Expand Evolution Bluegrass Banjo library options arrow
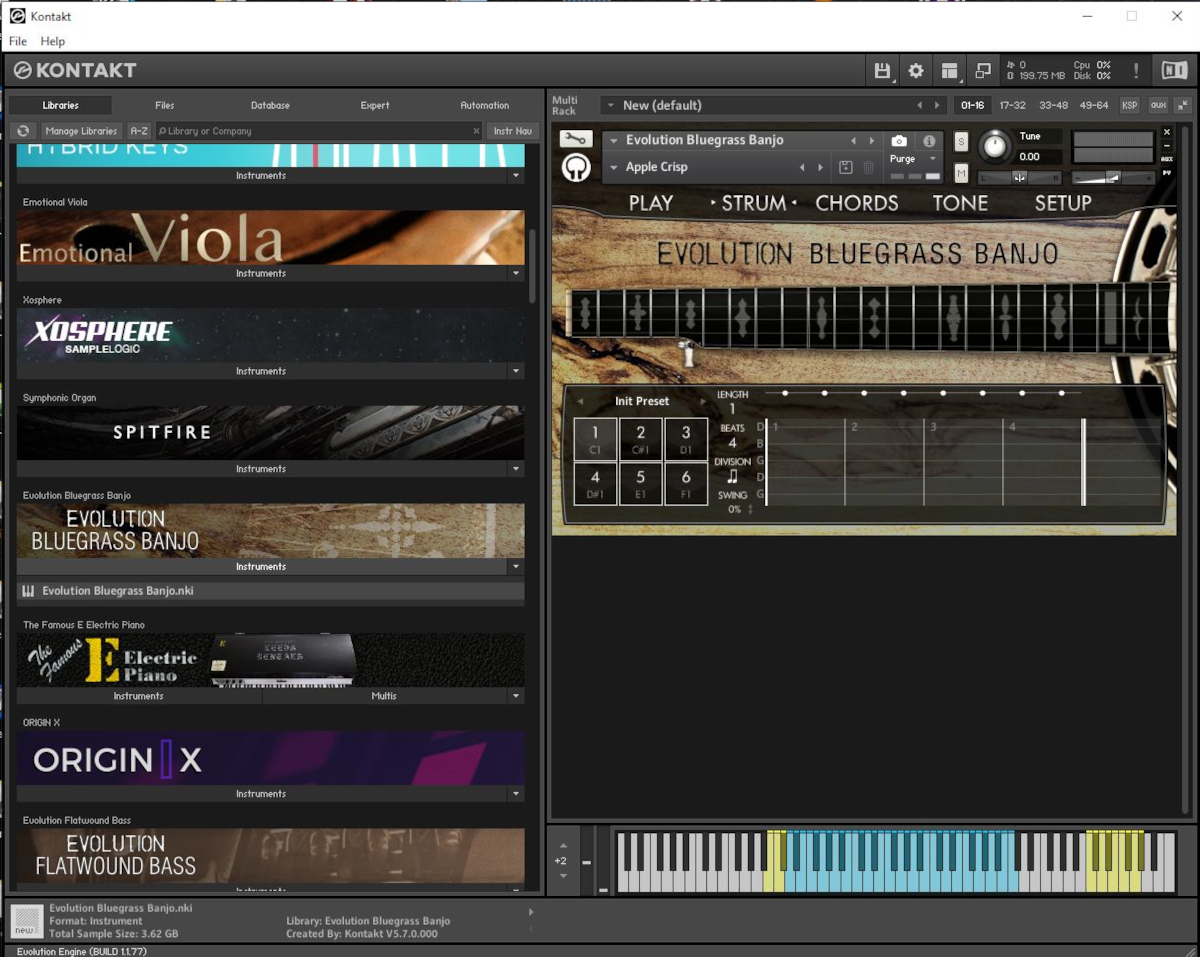 pyautogui.click(x=516, y=567)
